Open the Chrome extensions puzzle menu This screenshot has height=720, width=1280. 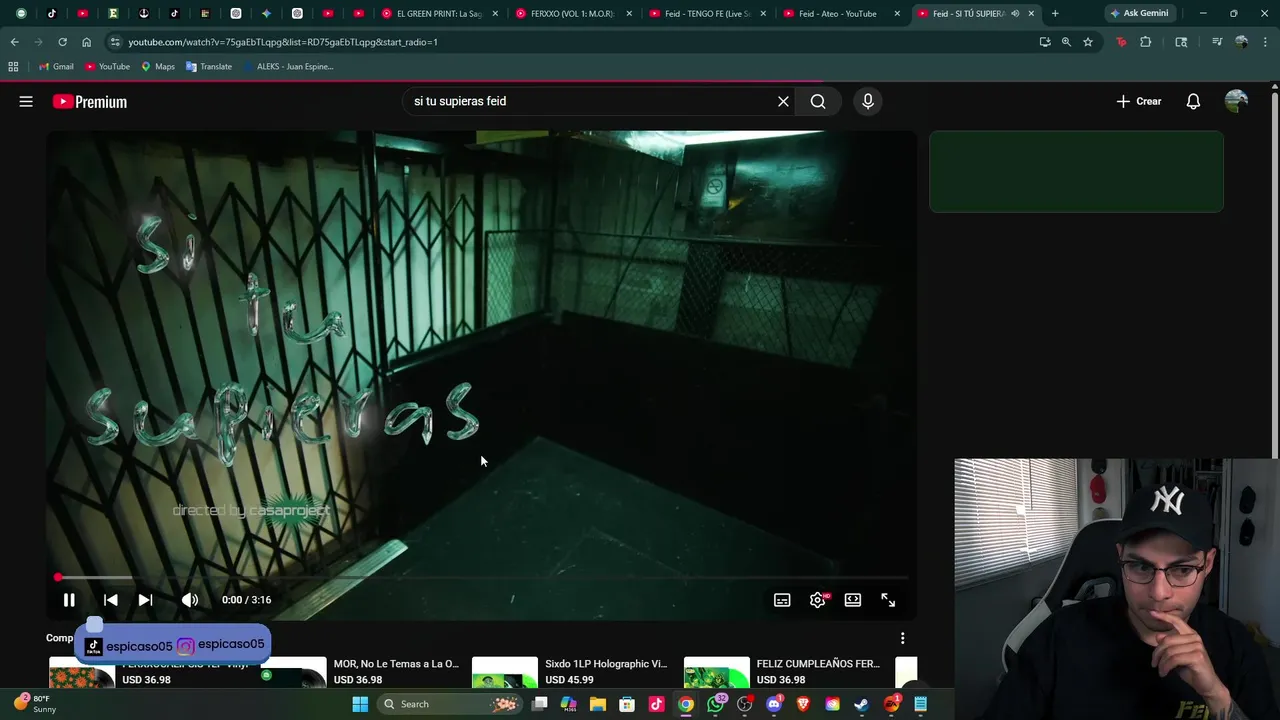1146,42
